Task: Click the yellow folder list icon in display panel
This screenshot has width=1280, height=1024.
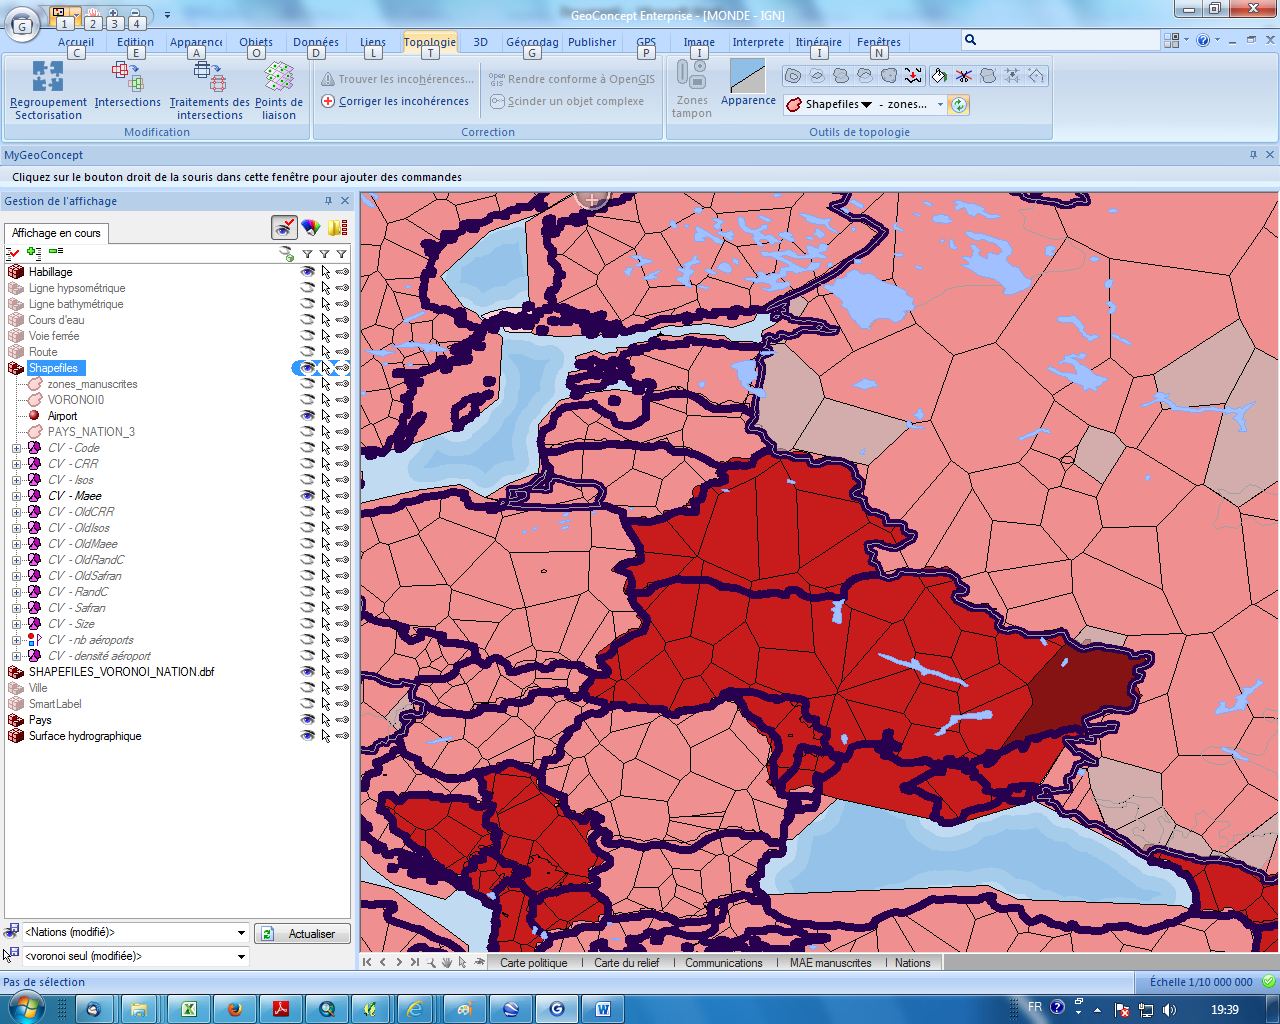Action: 337,227
